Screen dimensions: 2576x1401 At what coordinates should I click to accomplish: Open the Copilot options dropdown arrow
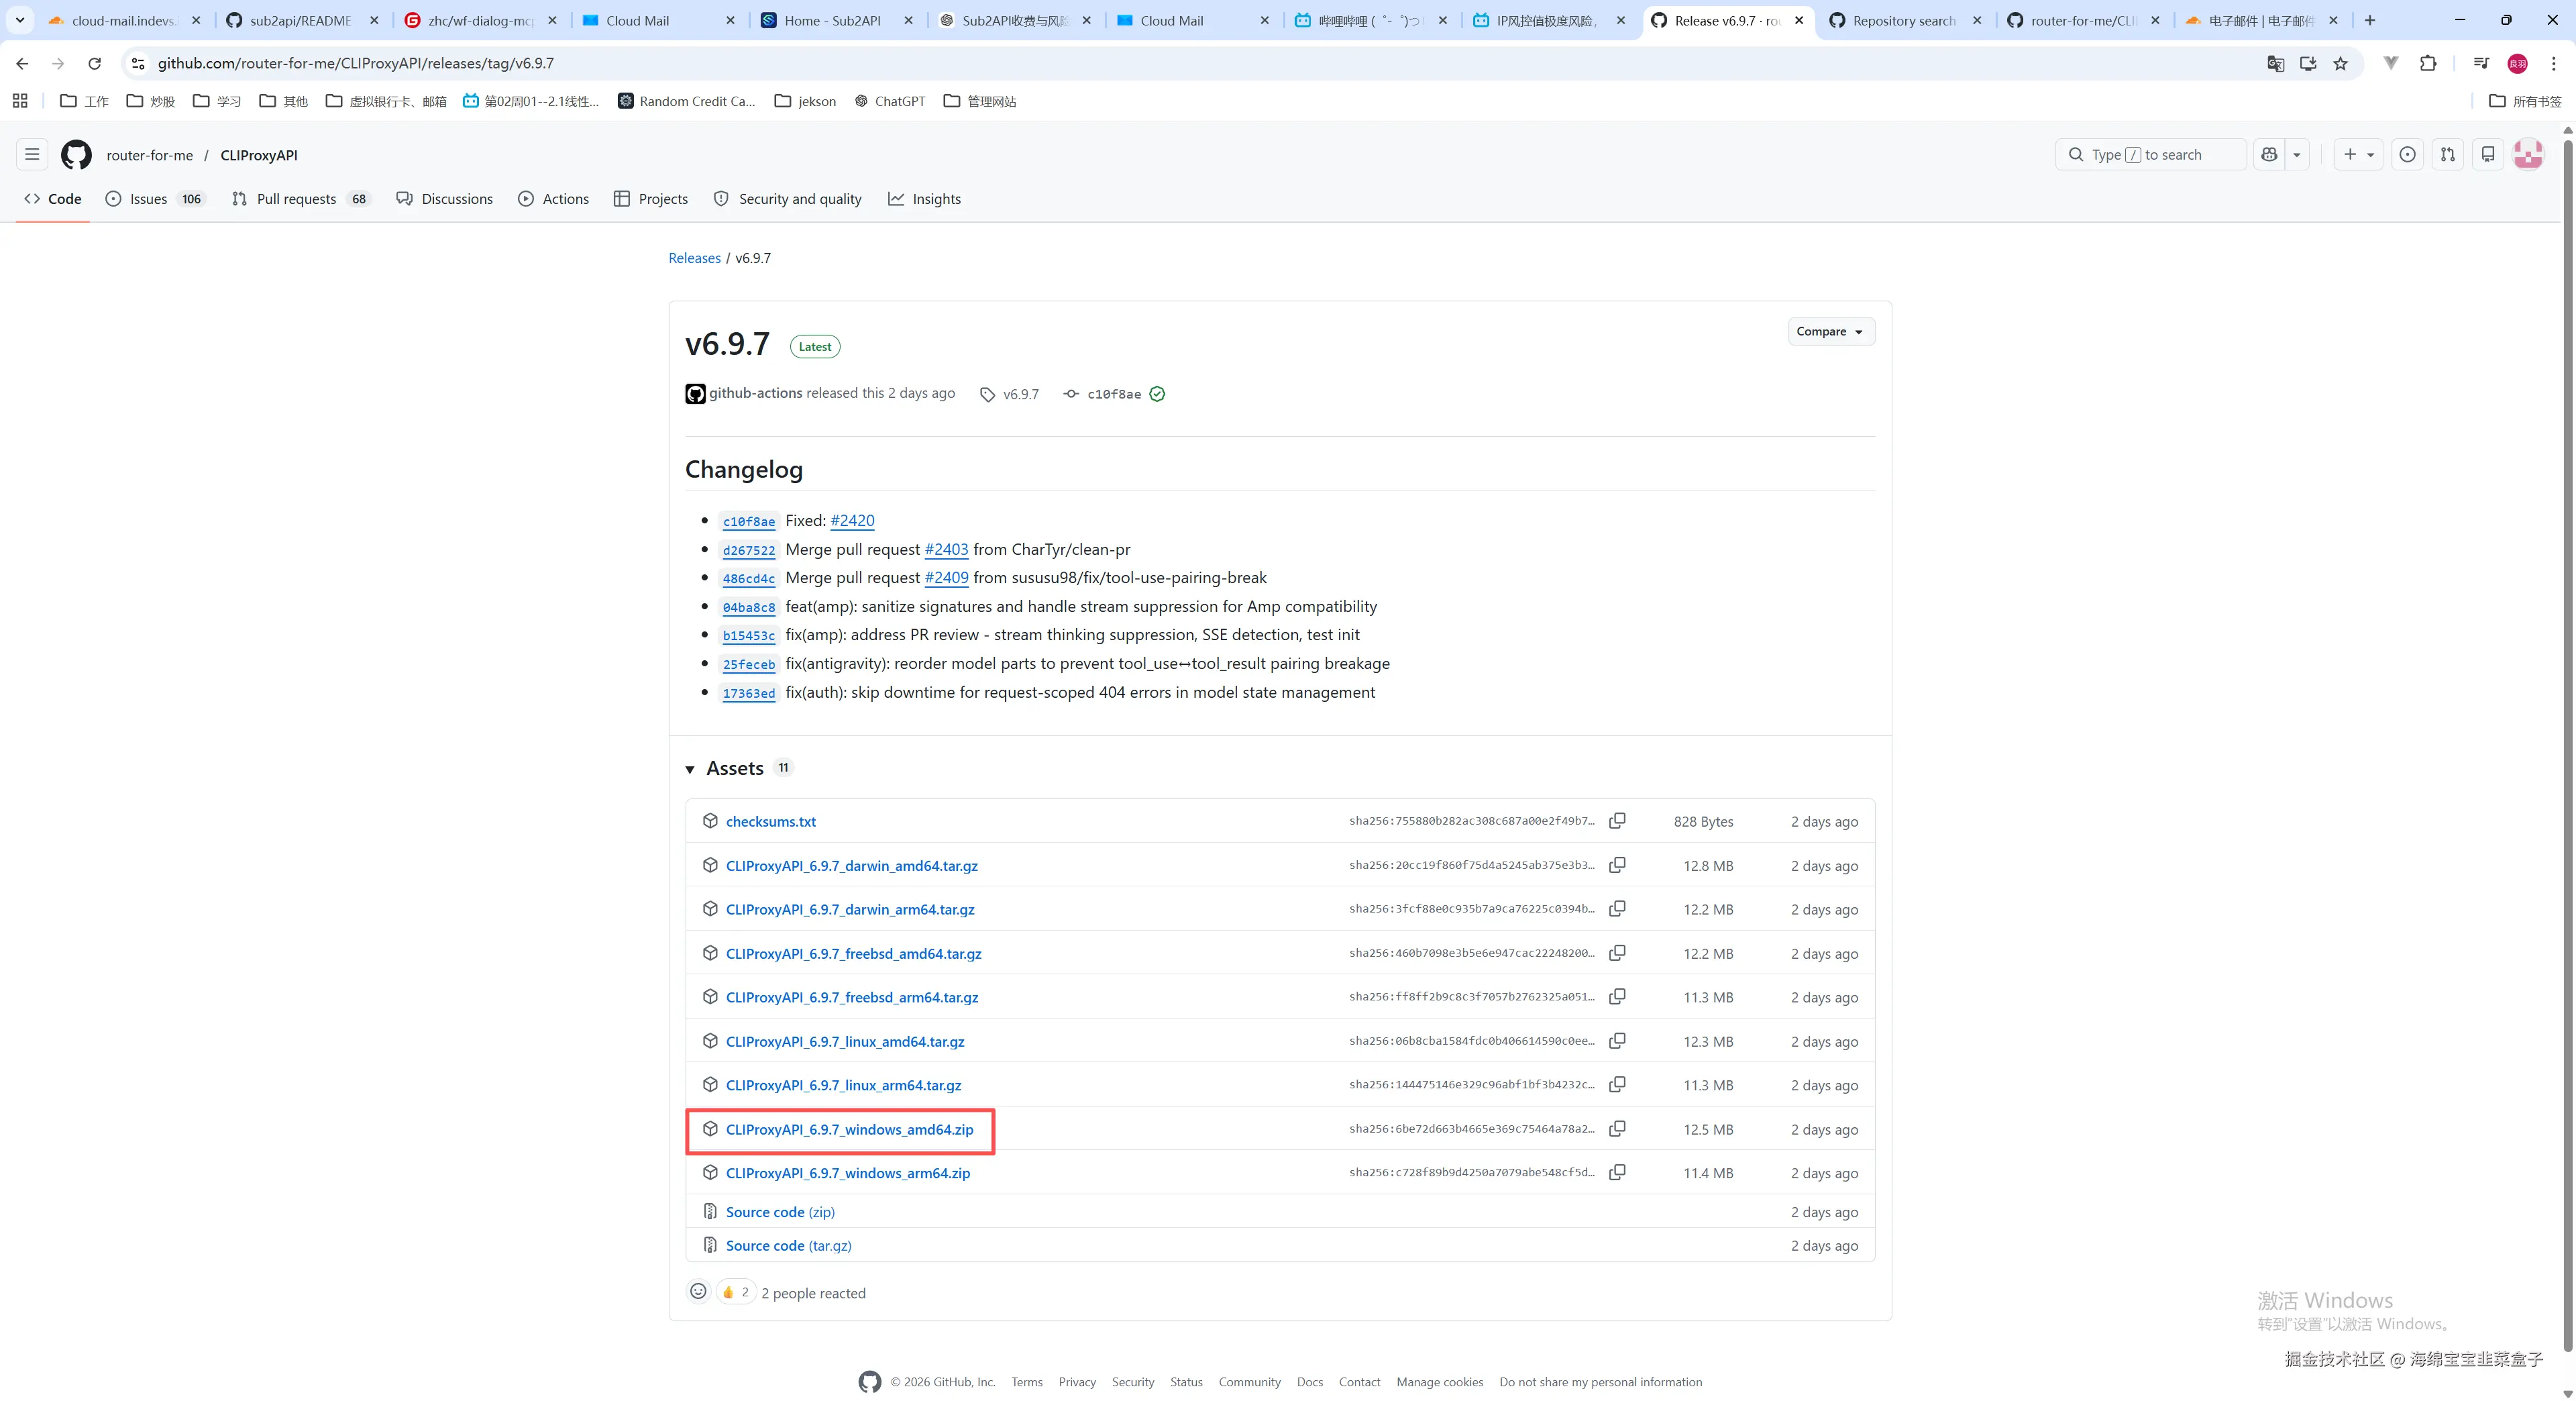coord(2297,155)
